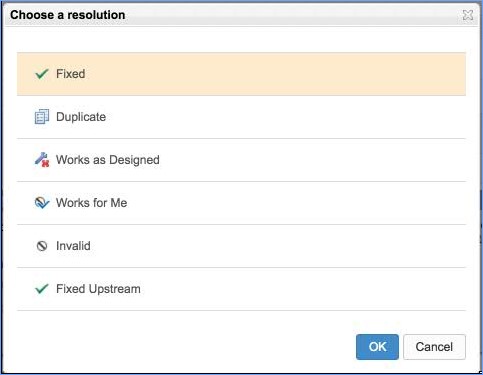This screenshot has height=375, width=483.
Task: Dismiss the dialog with Cancel
Action: pos(434,347)
